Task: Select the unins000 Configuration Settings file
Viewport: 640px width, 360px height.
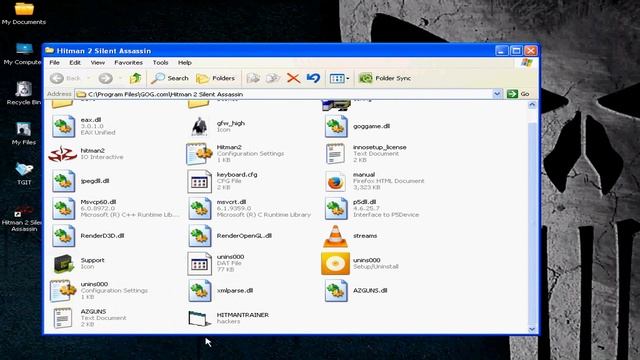Action: (x=63, y=291)
